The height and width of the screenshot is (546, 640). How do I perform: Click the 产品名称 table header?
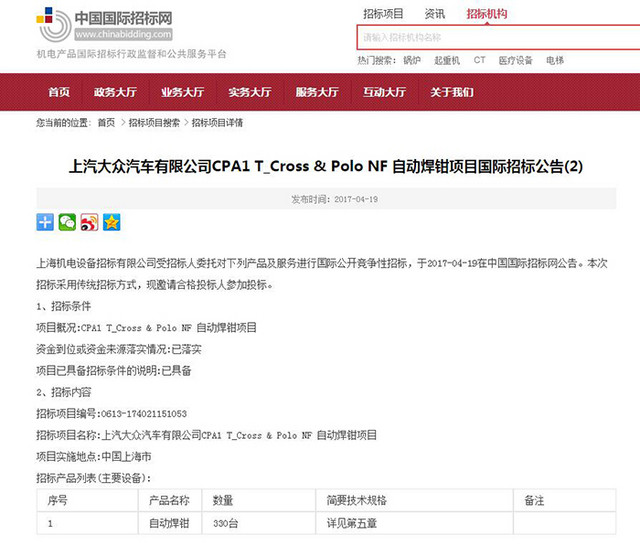click(169, 500)
